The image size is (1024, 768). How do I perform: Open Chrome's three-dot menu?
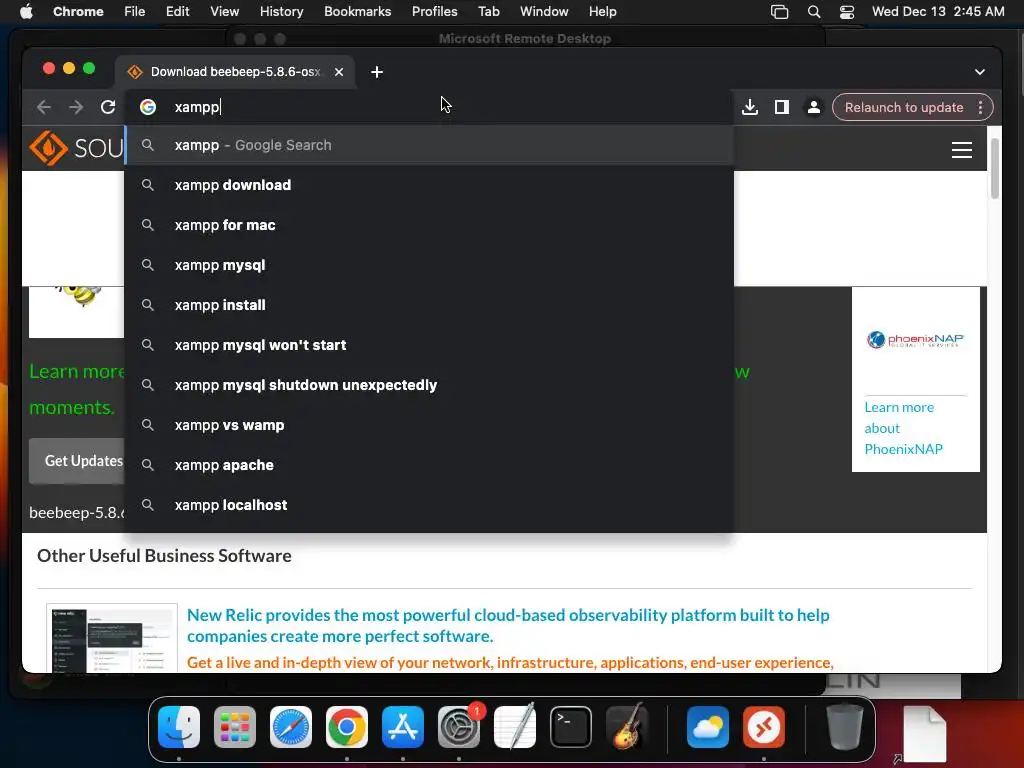point(980,107)
